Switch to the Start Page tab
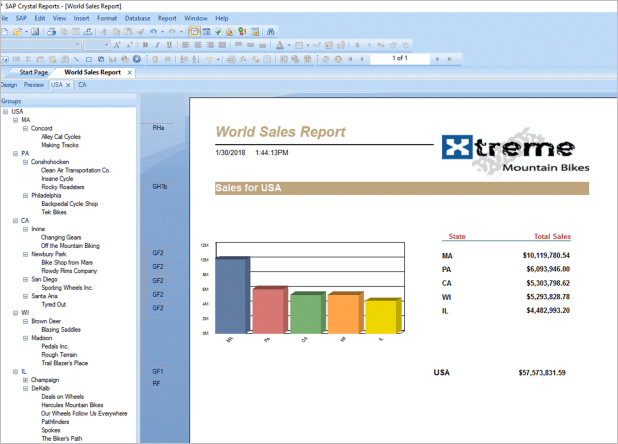The width and height of the screenshot is (618, 444). (x=34, y=72)
